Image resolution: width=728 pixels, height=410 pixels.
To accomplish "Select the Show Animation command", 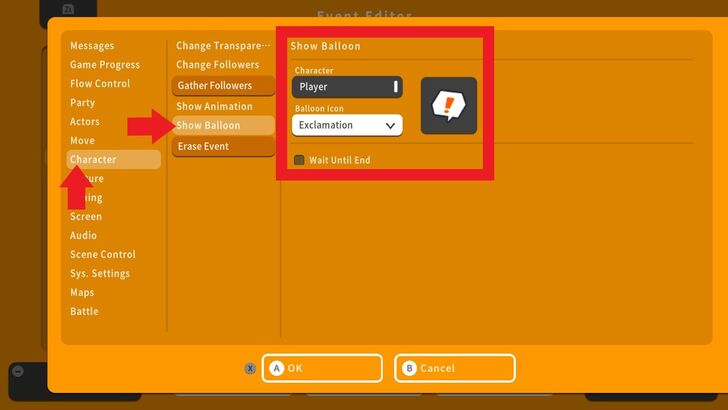I will coord(214,107).
